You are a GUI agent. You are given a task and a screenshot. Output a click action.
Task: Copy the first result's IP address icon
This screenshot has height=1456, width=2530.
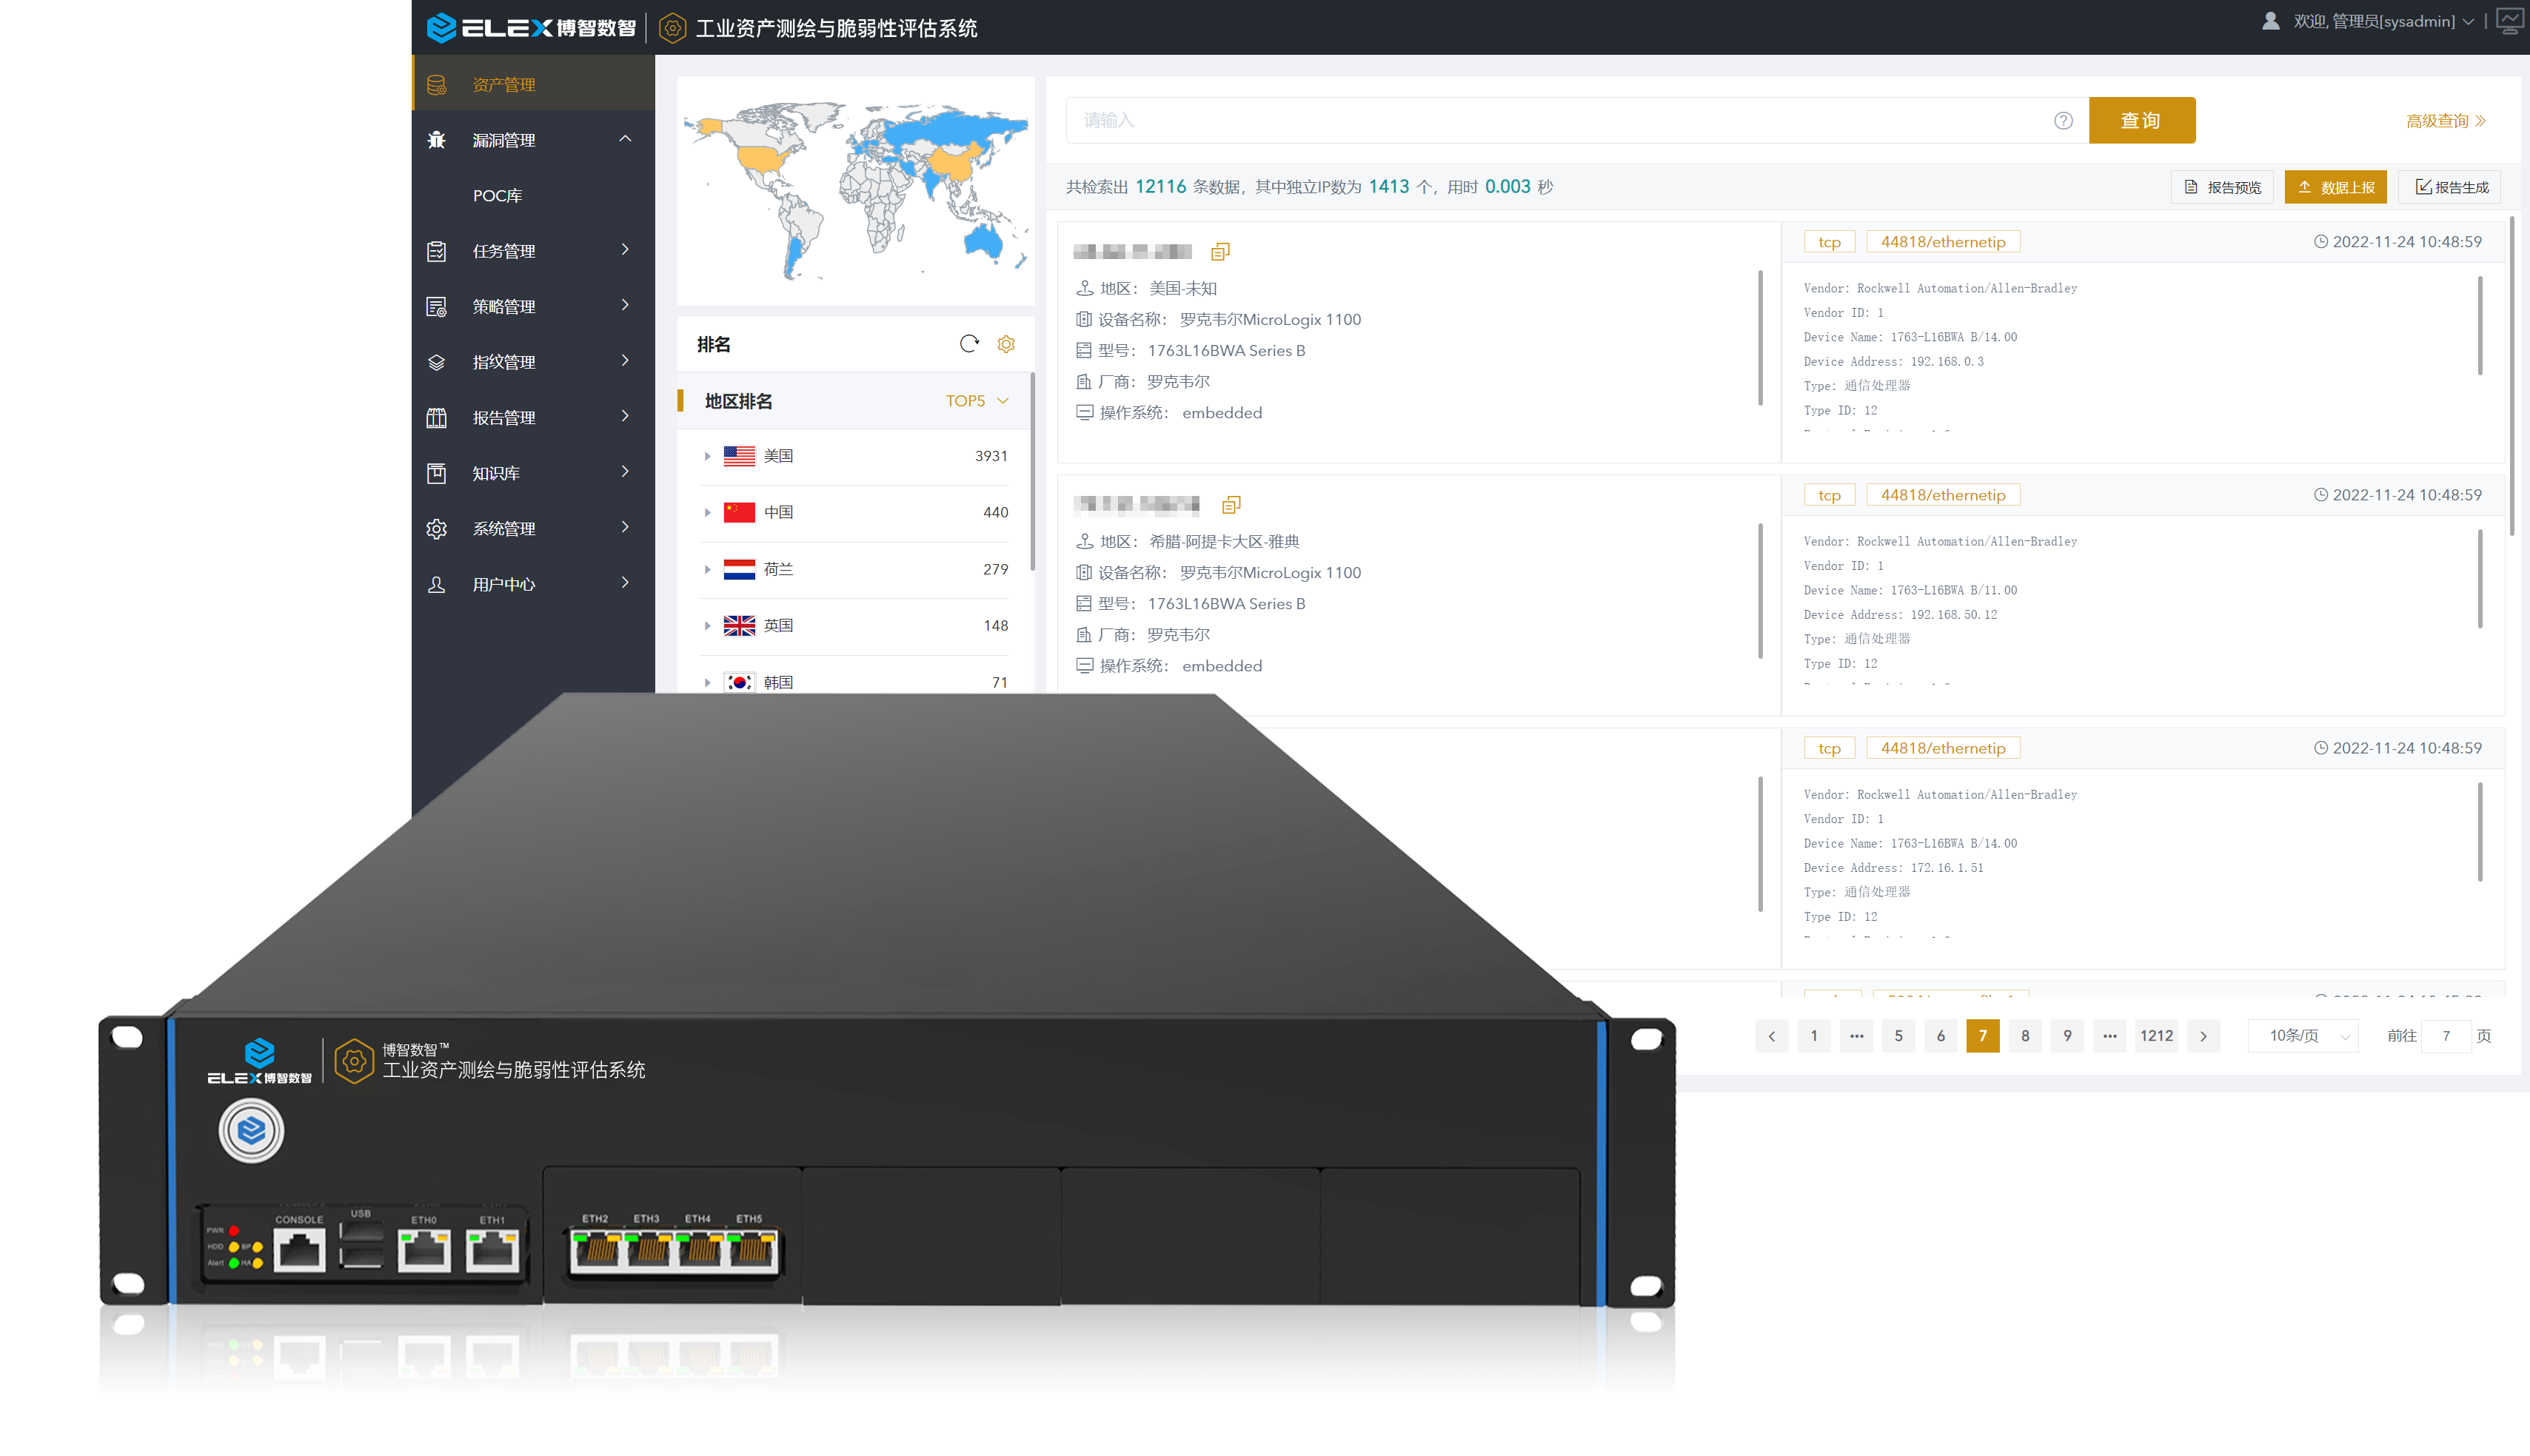click(x=1220, y=251)
